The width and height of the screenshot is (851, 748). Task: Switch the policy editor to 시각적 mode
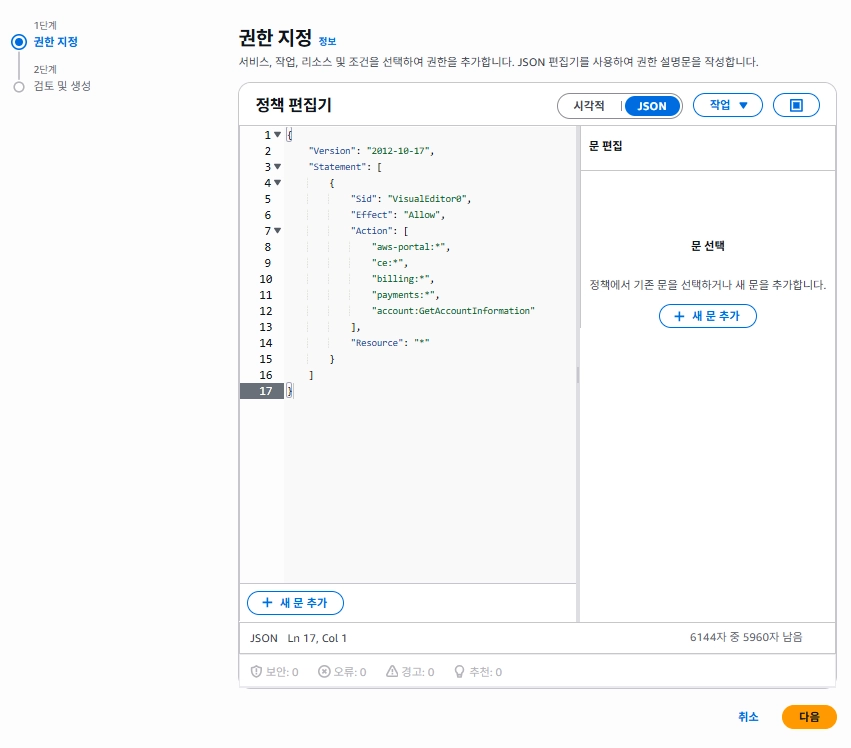(x=588, y=104)
